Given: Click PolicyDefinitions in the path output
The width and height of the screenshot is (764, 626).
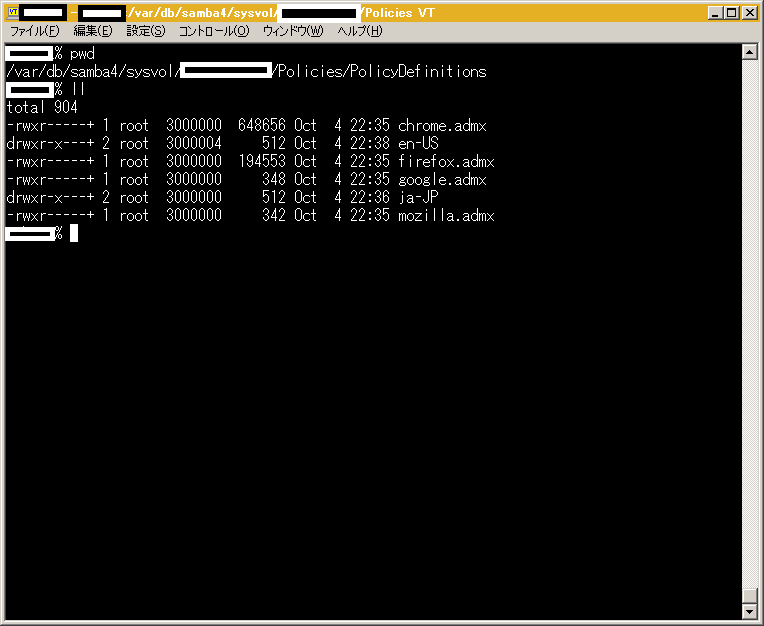Looking at the screenshot, I should coord(418,72).
